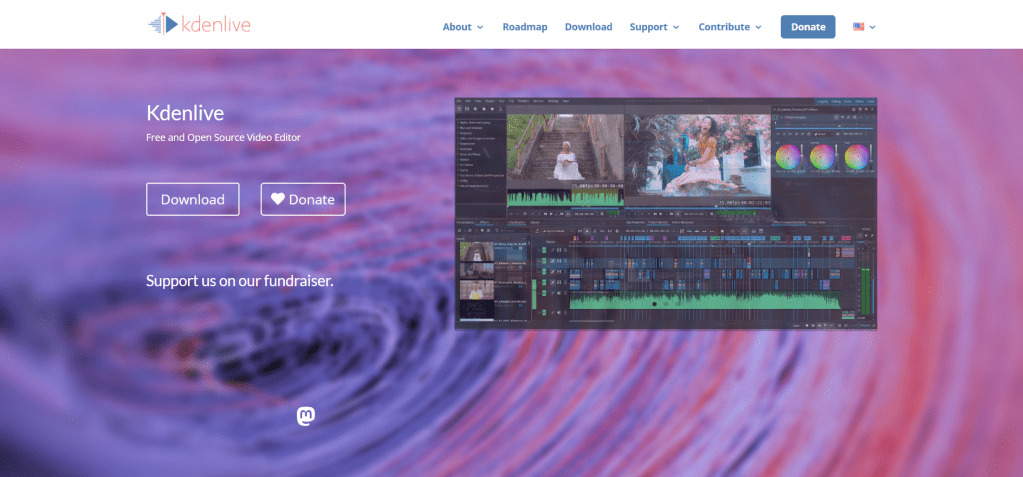
Task: Click the project monitor showing the laughing woman
Action: [698, 153]
